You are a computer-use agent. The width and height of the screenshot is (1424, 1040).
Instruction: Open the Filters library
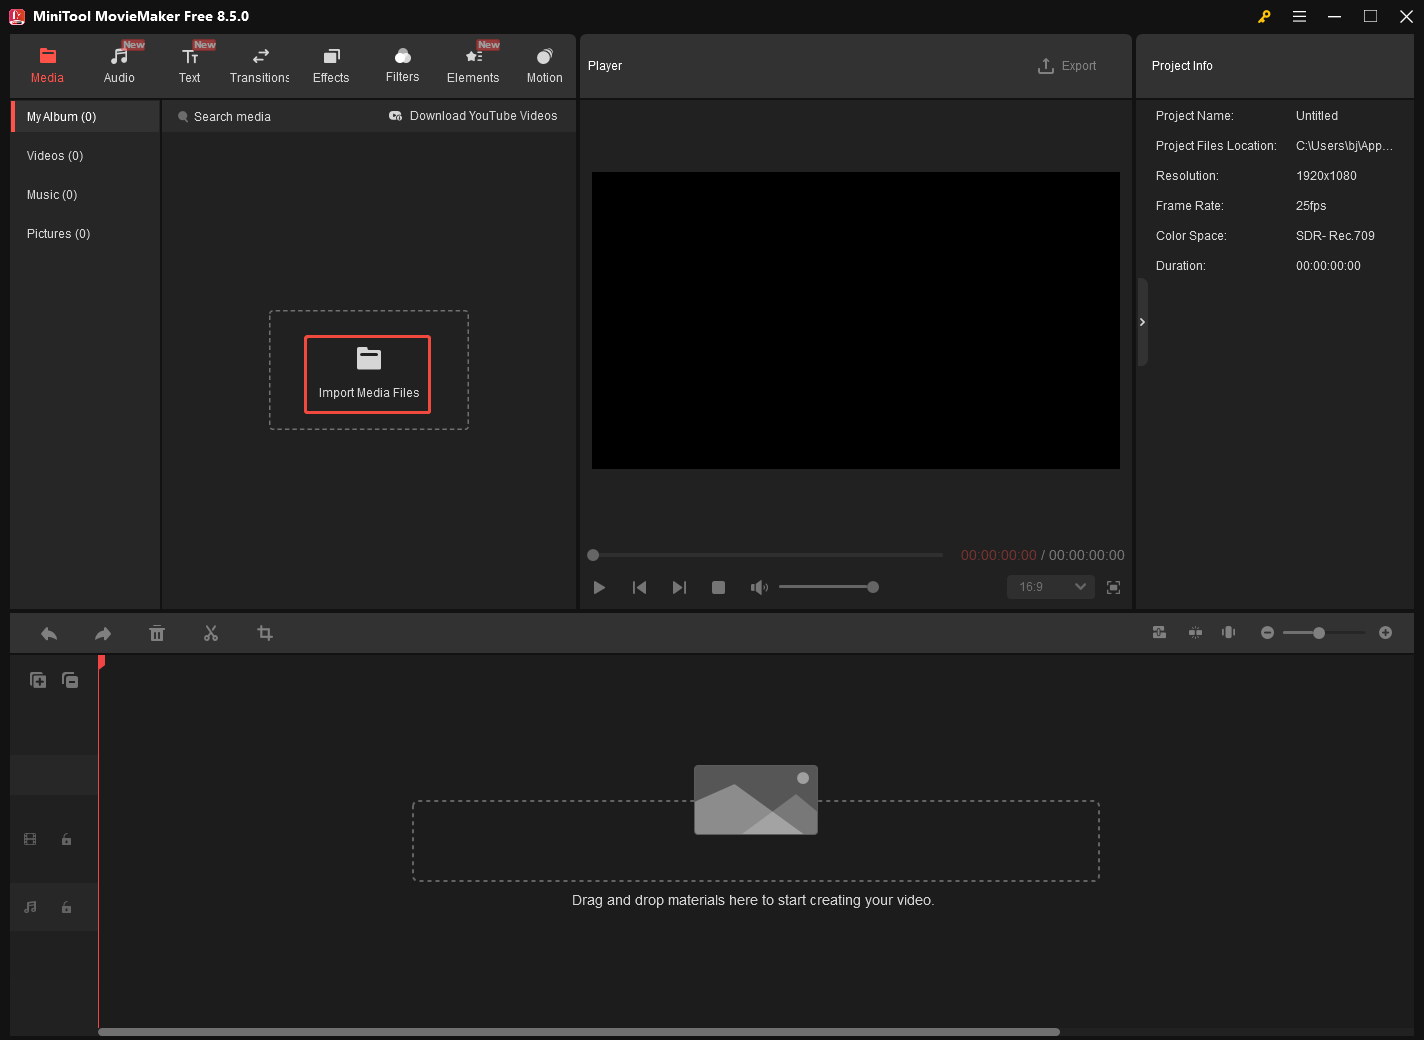pos(402,64)
